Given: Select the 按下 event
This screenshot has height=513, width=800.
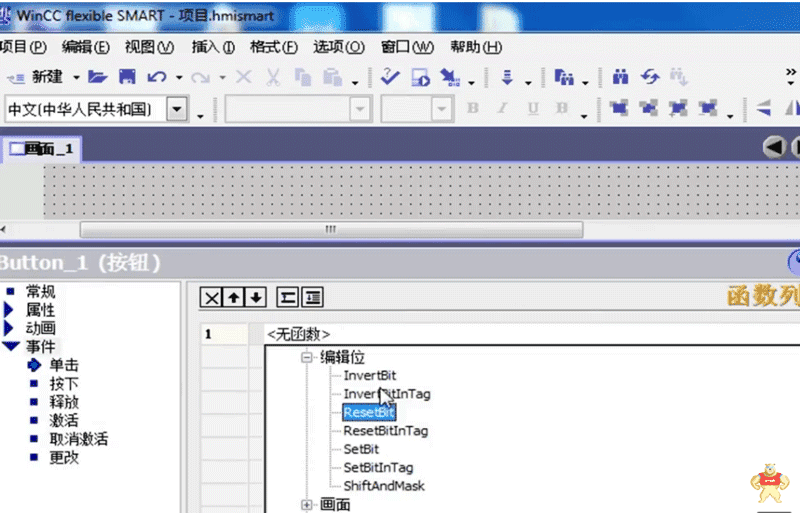Looking at the screenshot, I should [64, 383].
